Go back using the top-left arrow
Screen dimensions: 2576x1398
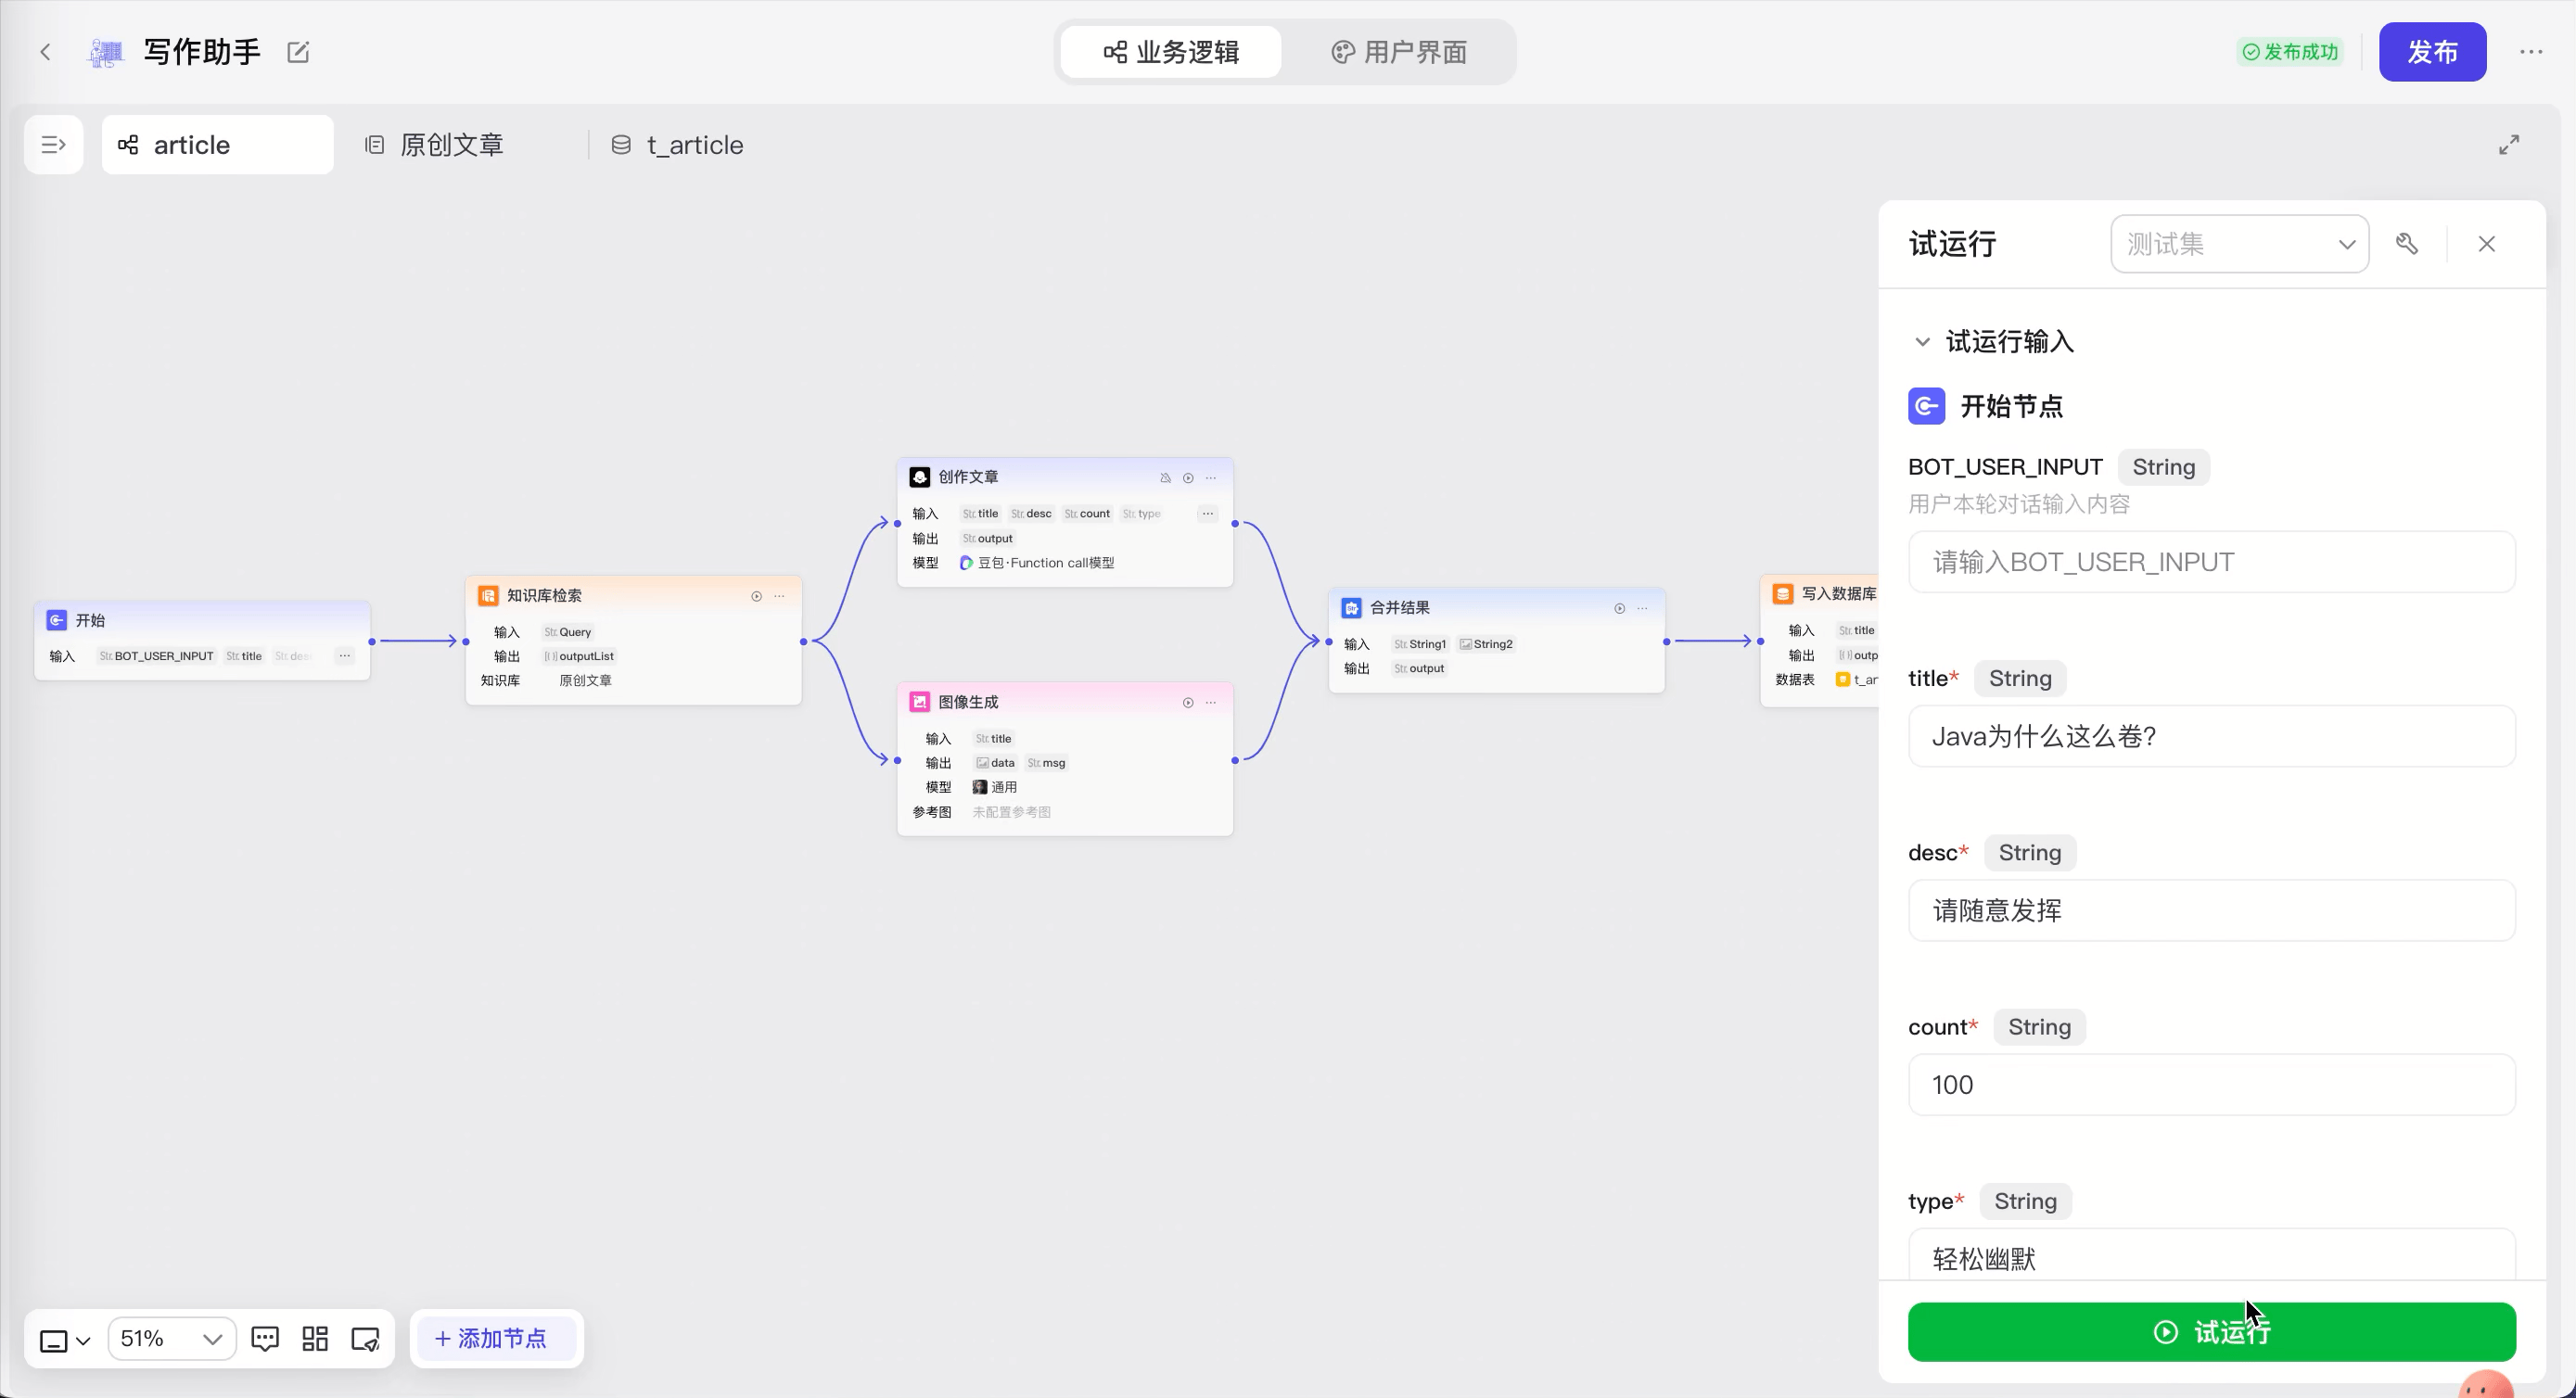click(45, 52)
